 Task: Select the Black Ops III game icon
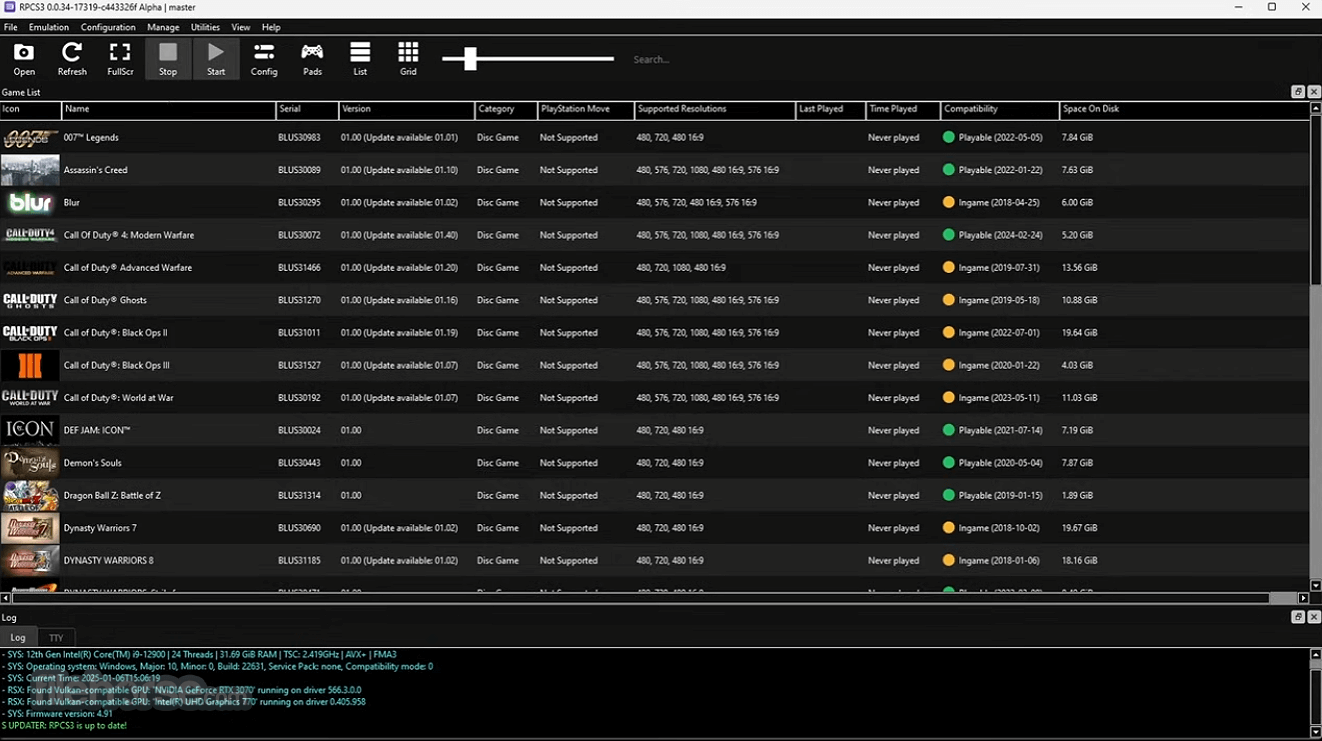30,365
